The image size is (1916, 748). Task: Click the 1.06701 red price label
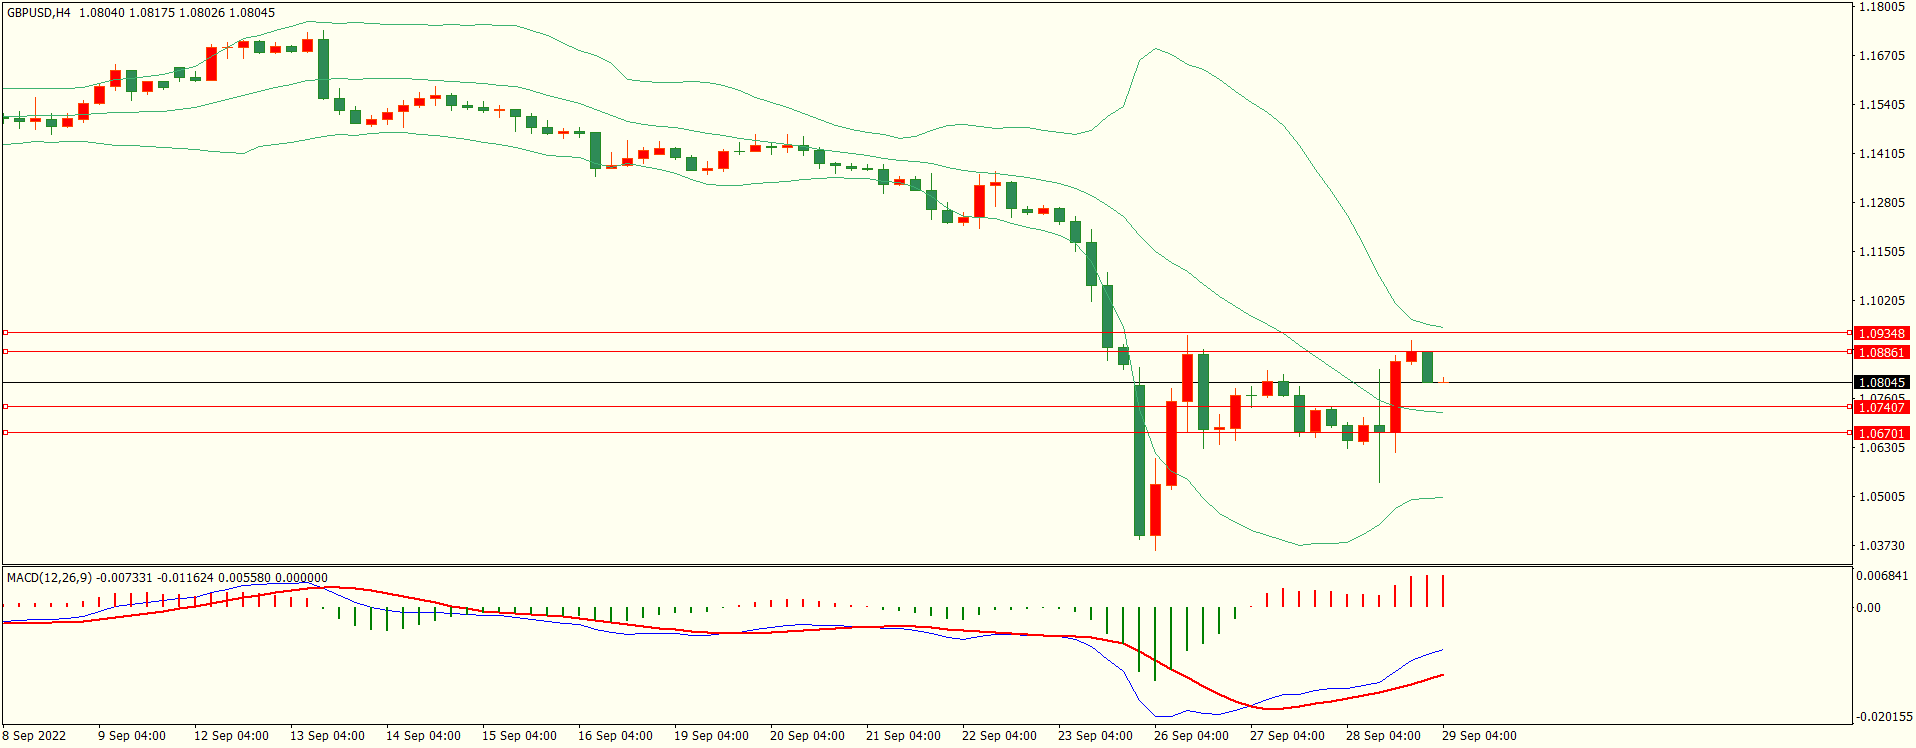click(1881, 433)
